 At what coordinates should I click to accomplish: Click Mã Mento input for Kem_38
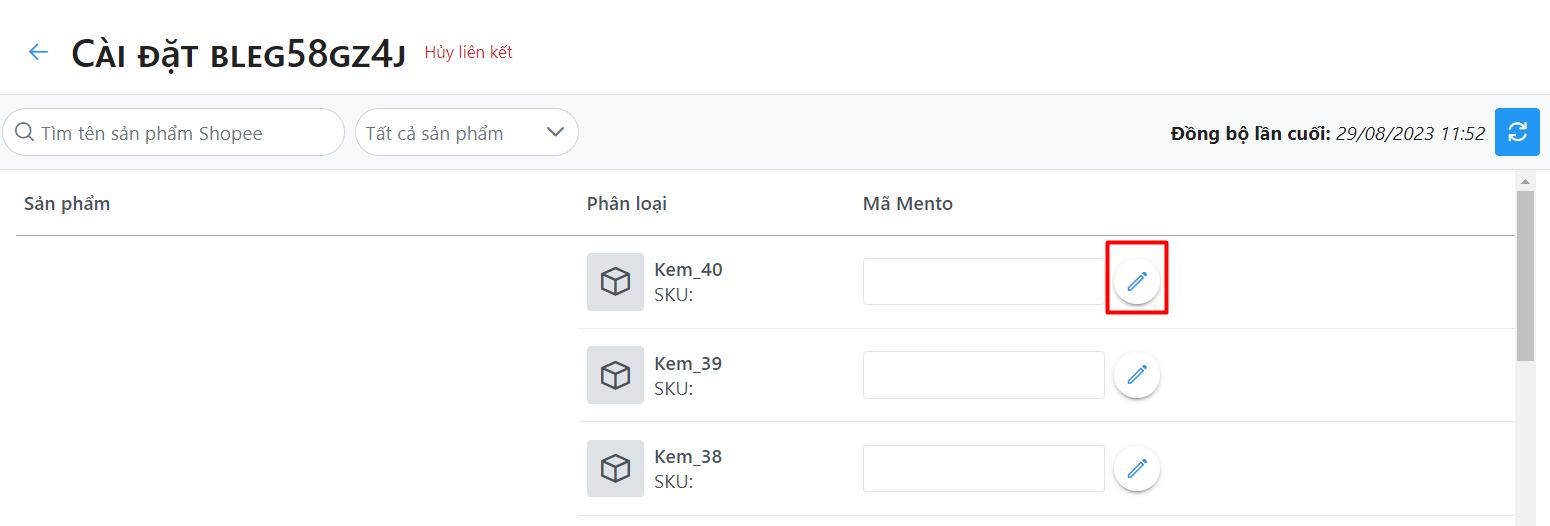tap(983, 468)
